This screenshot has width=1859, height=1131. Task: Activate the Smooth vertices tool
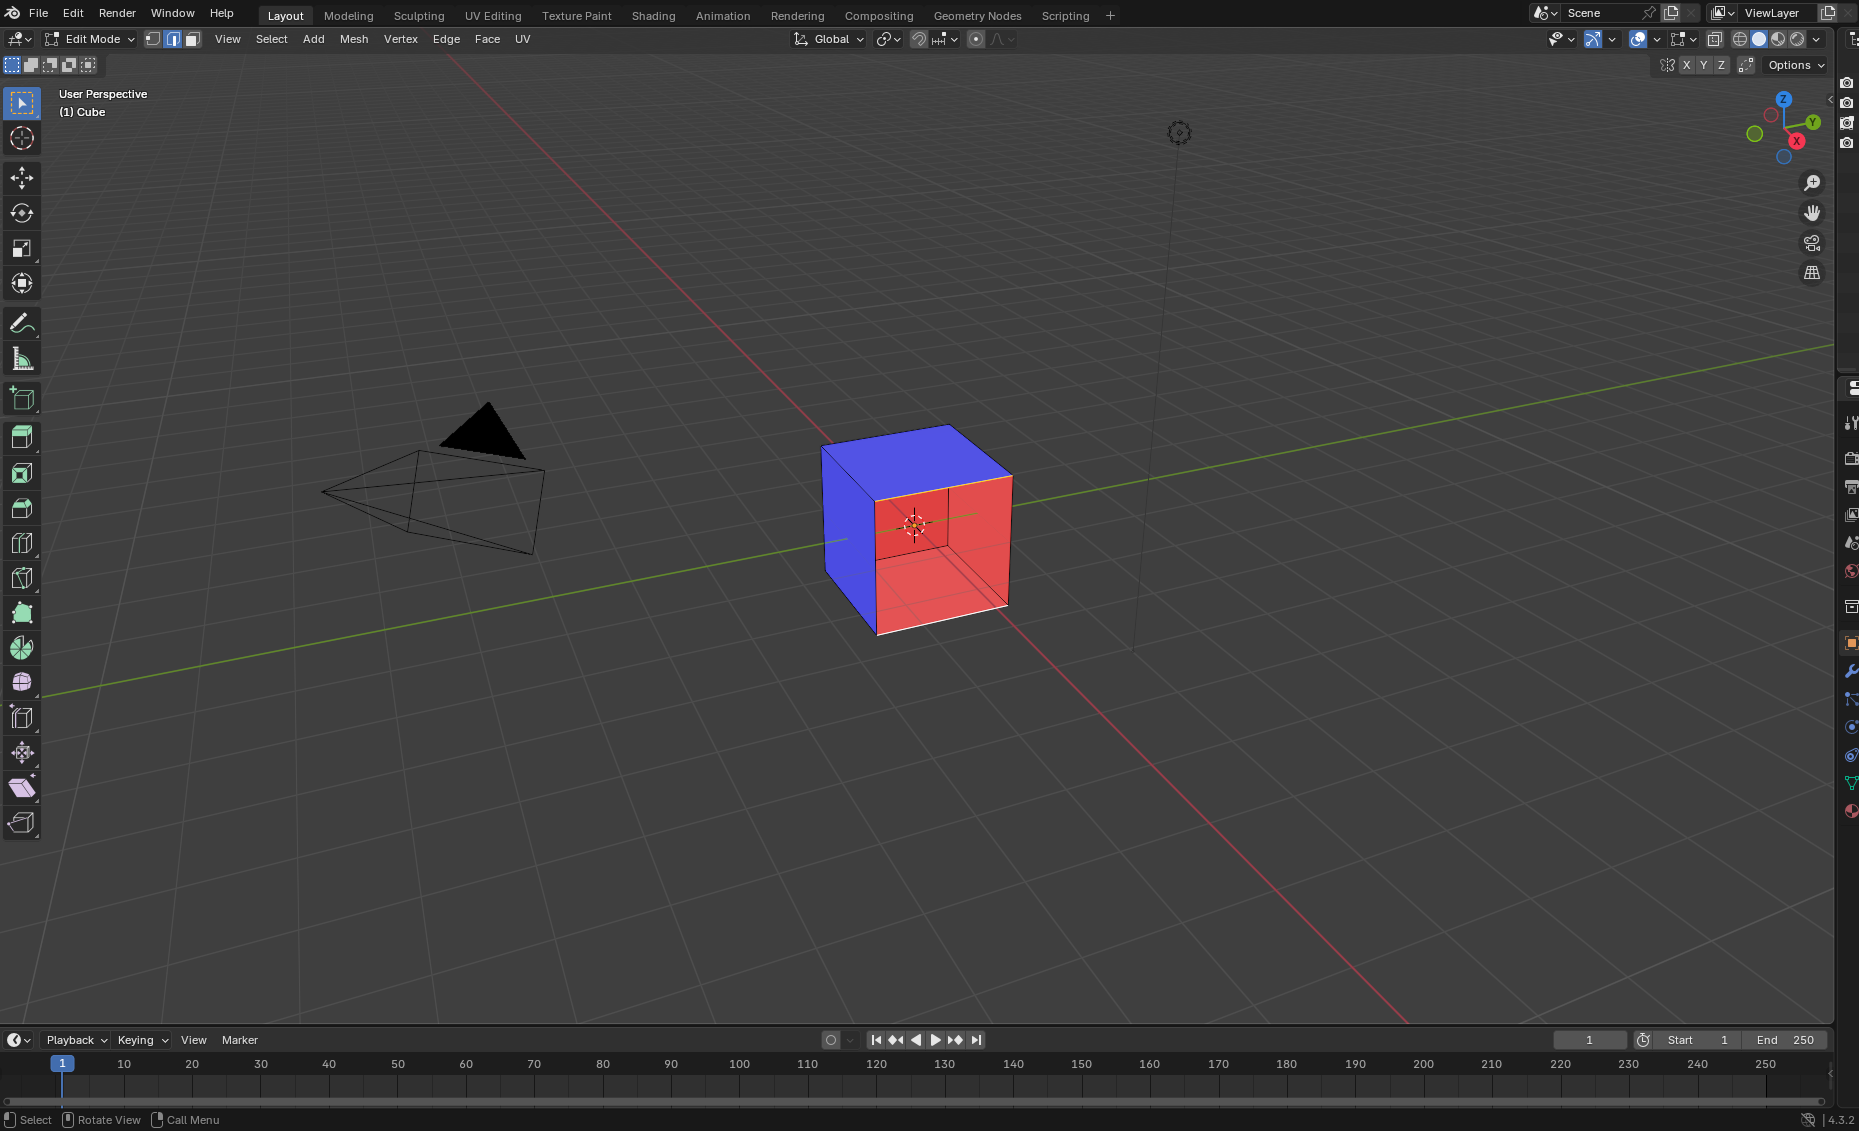(x=22, y=683)
